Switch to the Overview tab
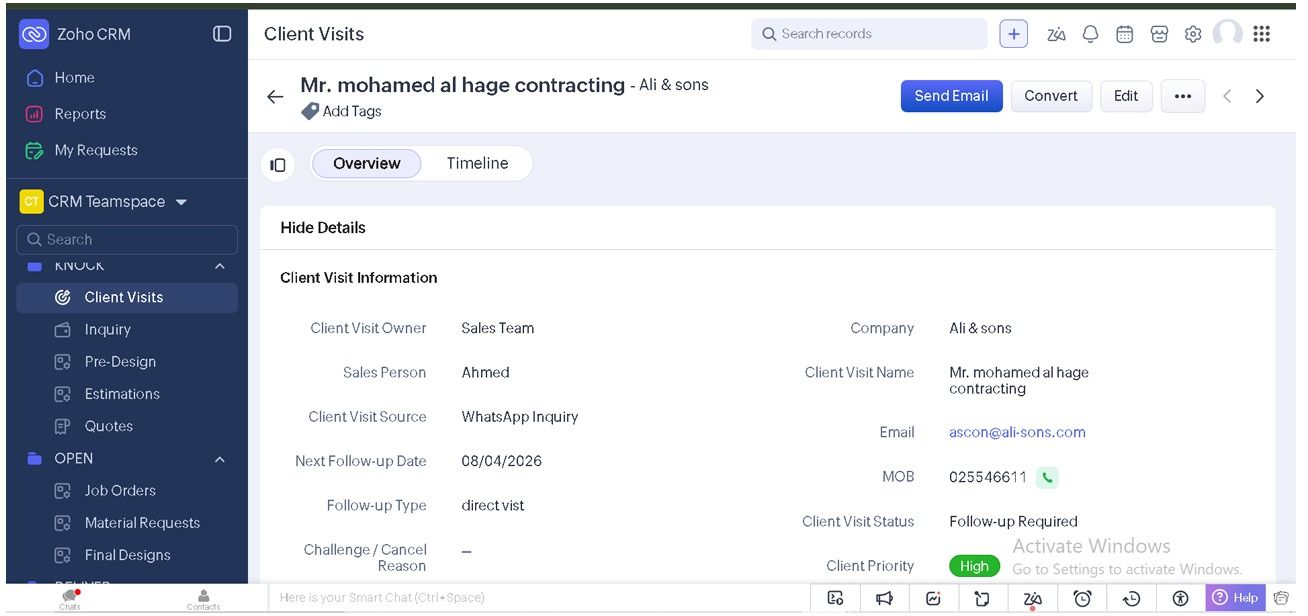1308x616 pixels. click(367, 163)
